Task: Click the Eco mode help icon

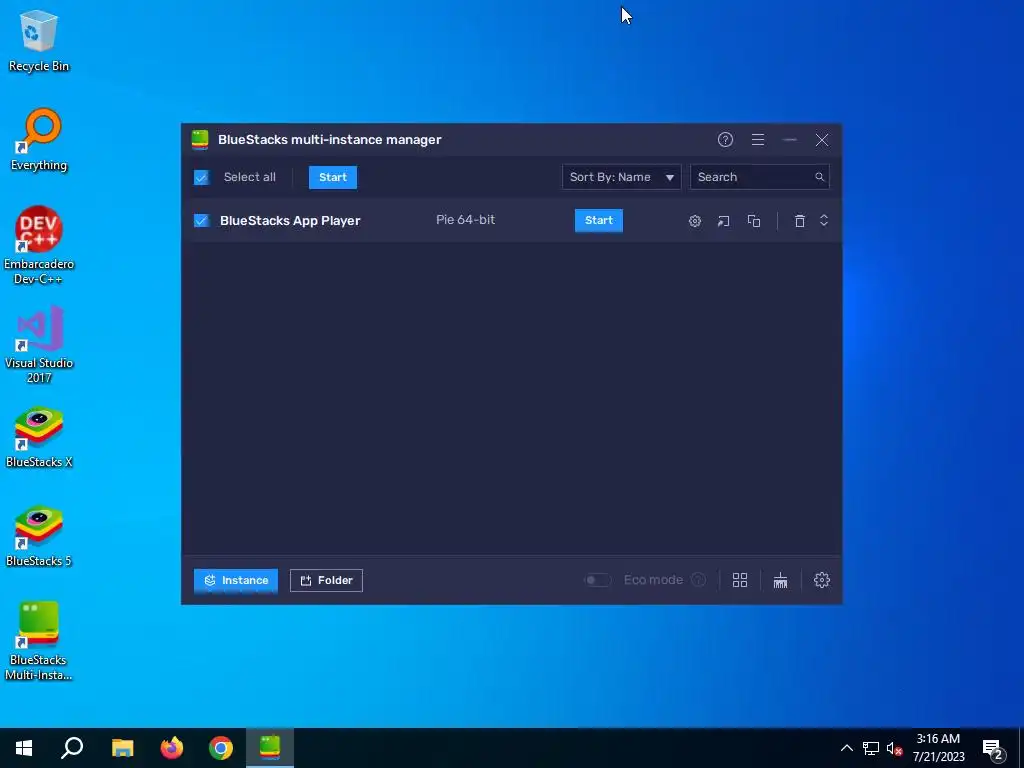Action: (698, 580)
